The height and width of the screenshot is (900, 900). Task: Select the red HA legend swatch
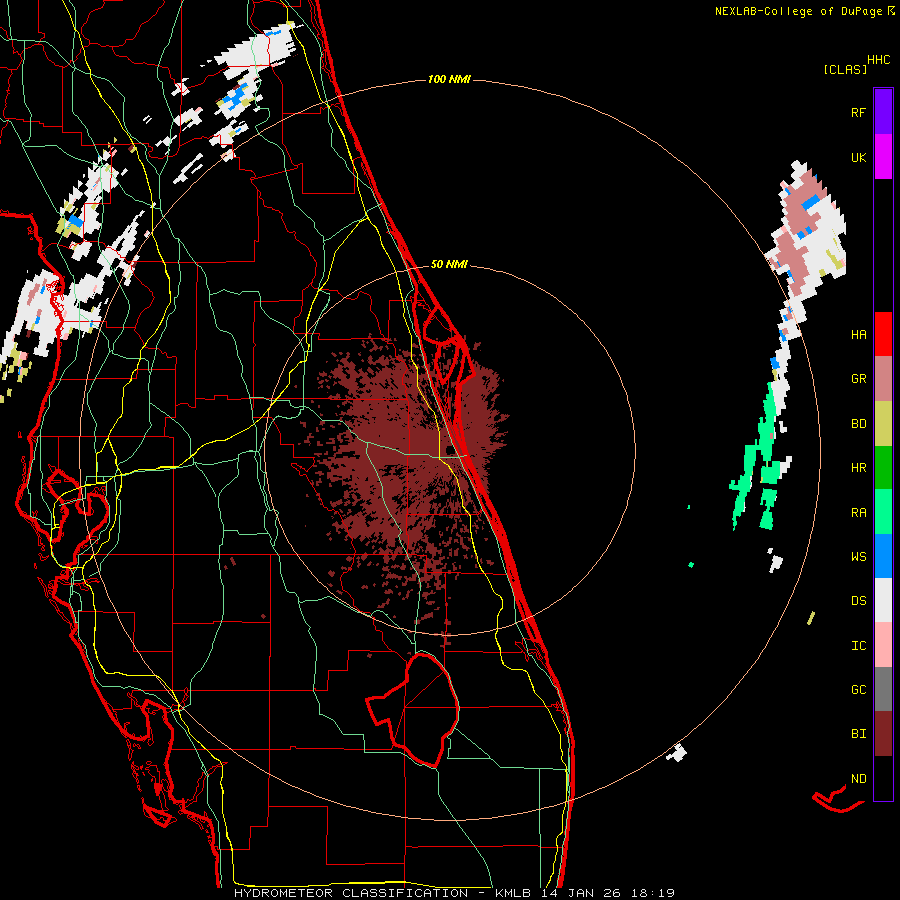(883, 334)
